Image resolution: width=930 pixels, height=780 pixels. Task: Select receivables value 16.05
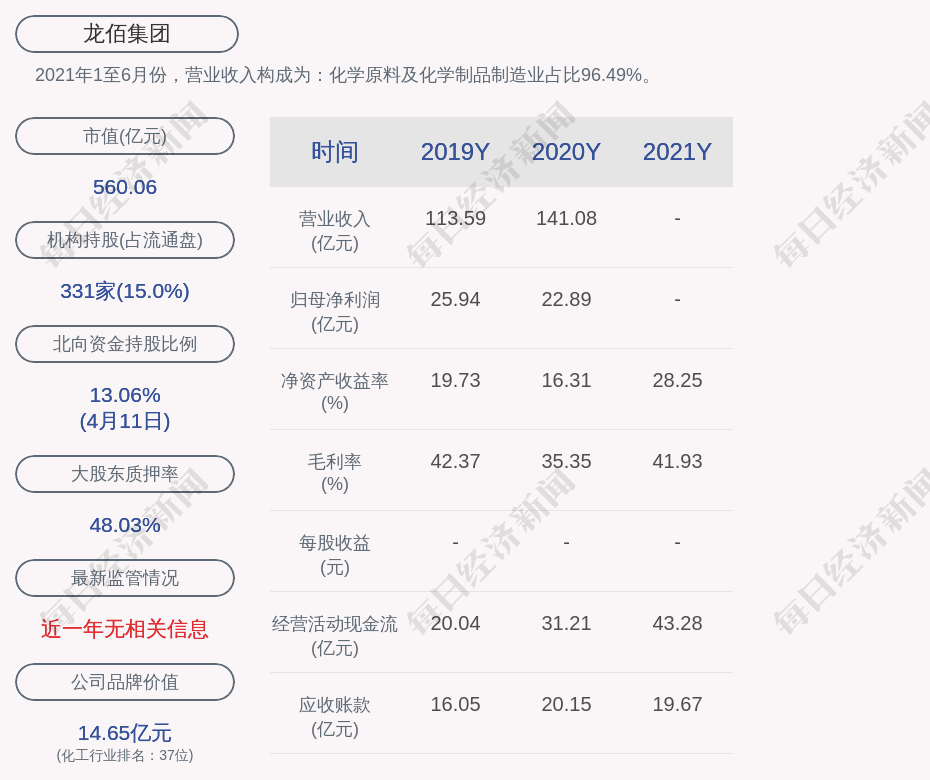click(455, 704)
